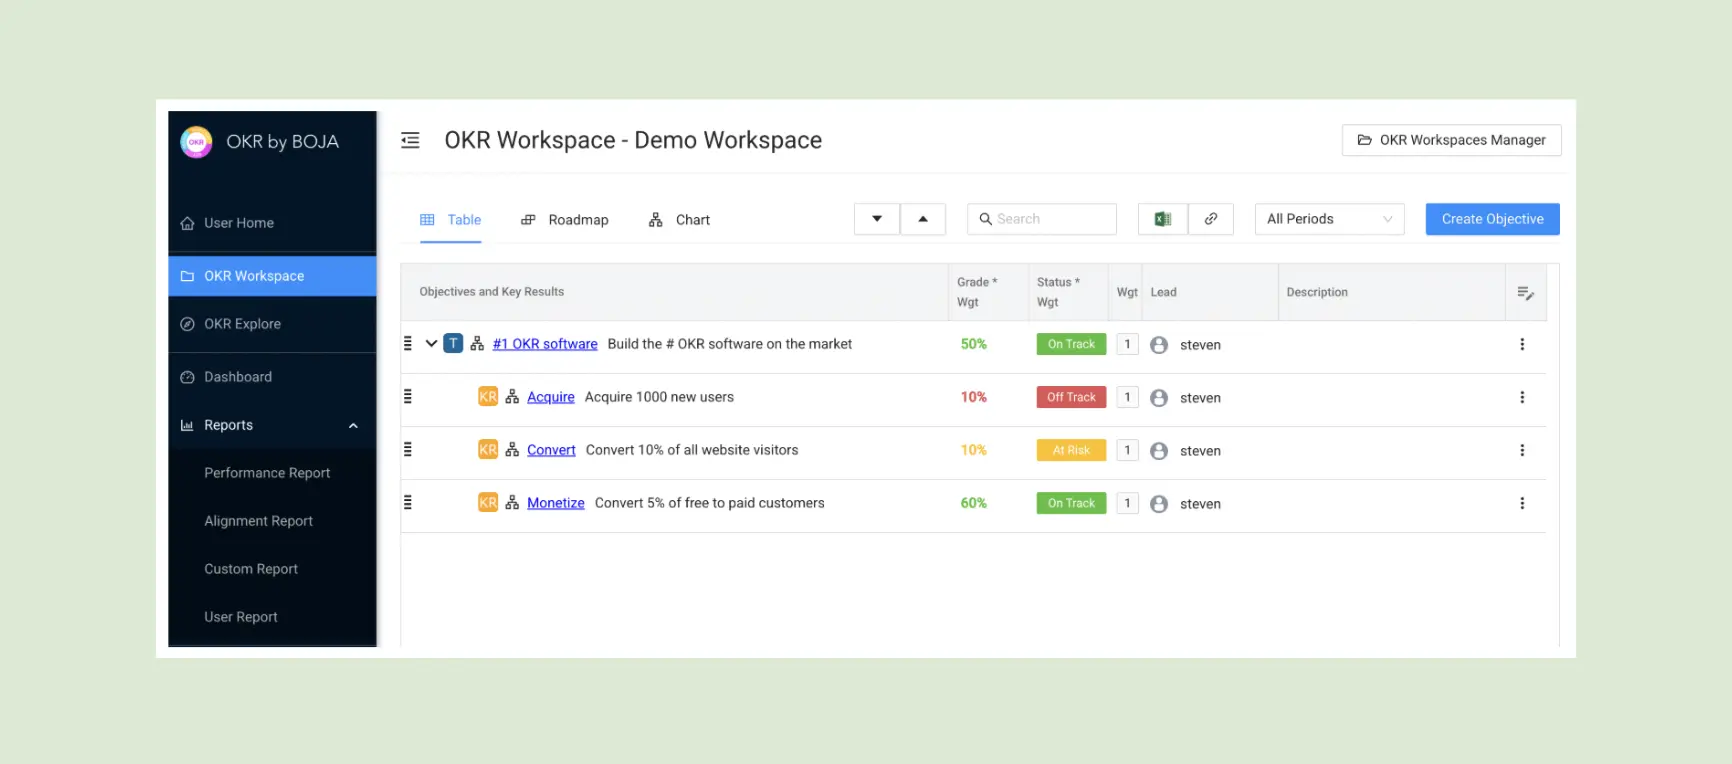Screen dimensions: 1732x764
Task: Open the Convert key result link
Action: [551, 450]
